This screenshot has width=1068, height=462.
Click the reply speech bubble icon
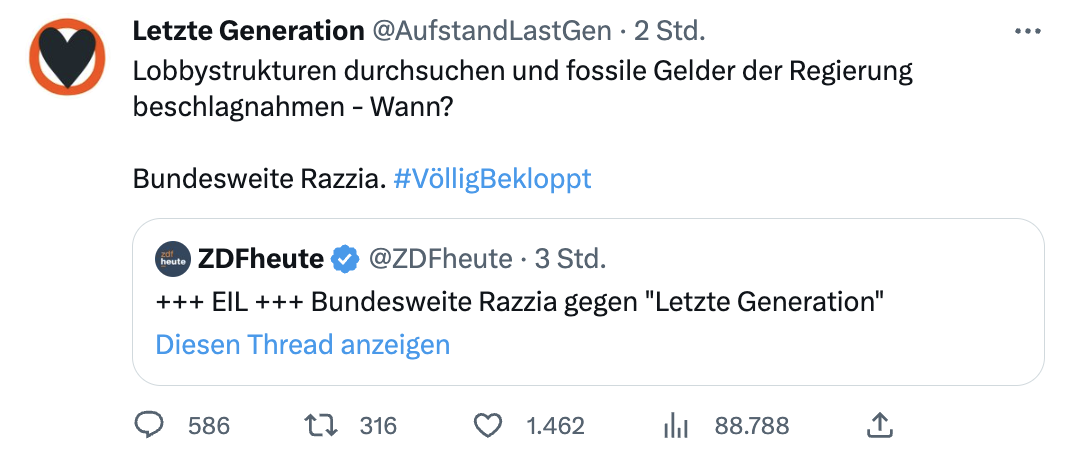(x=149, y=426)
